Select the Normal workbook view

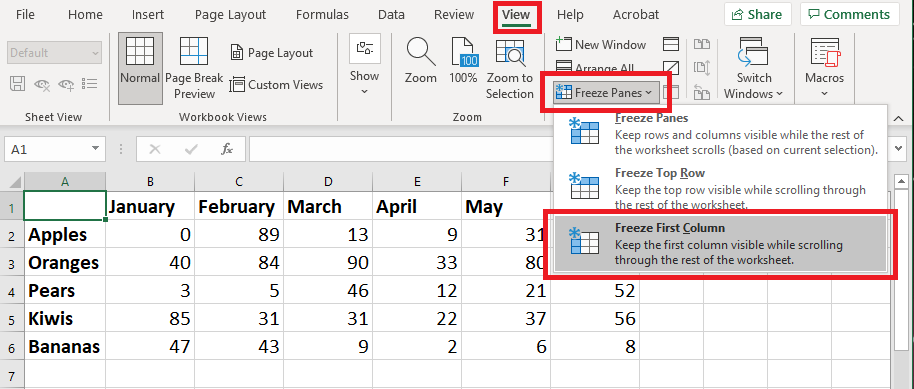tap(140, 68)
